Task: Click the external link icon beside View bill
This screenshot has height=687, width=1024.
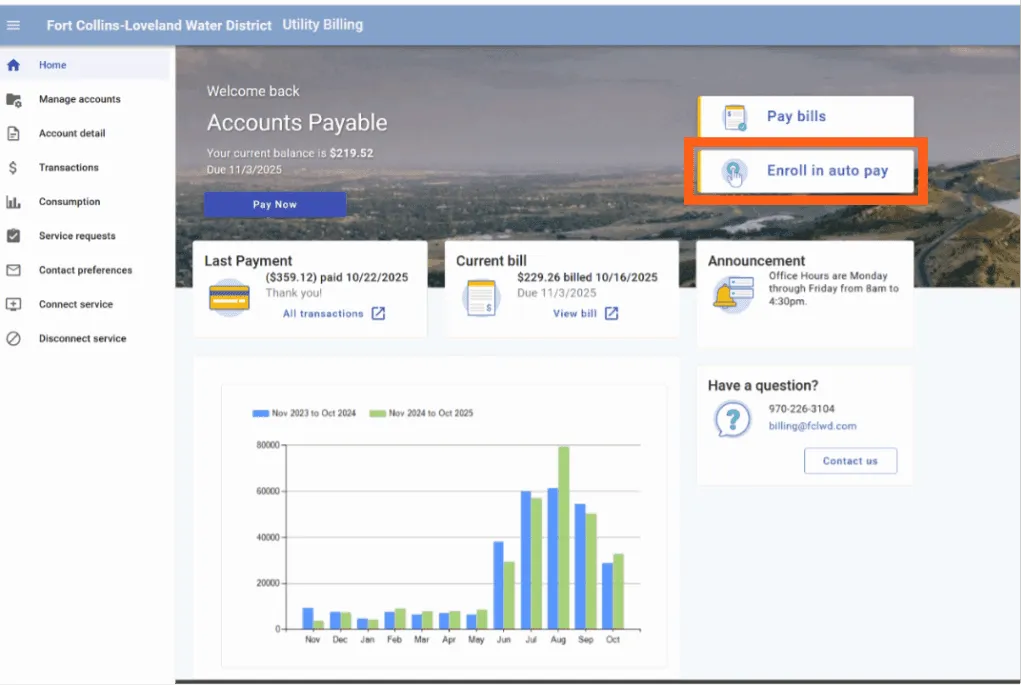Action: (x=611, y=314)
